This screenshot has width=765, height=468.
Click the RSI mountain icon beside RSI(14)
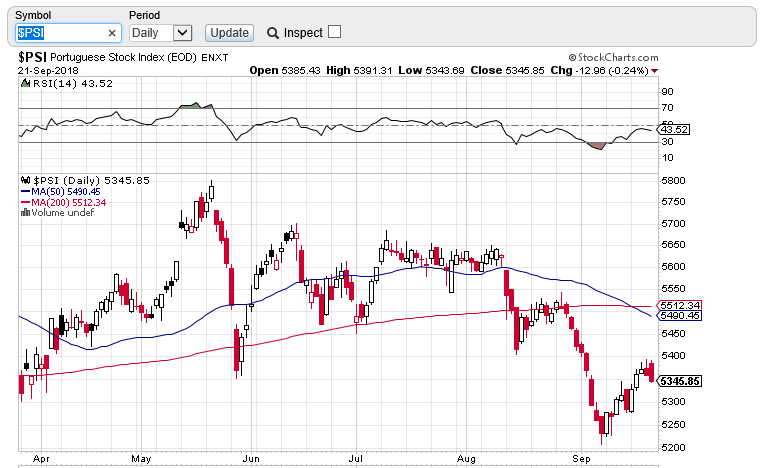pyautogui.click(x=26, y=83)
